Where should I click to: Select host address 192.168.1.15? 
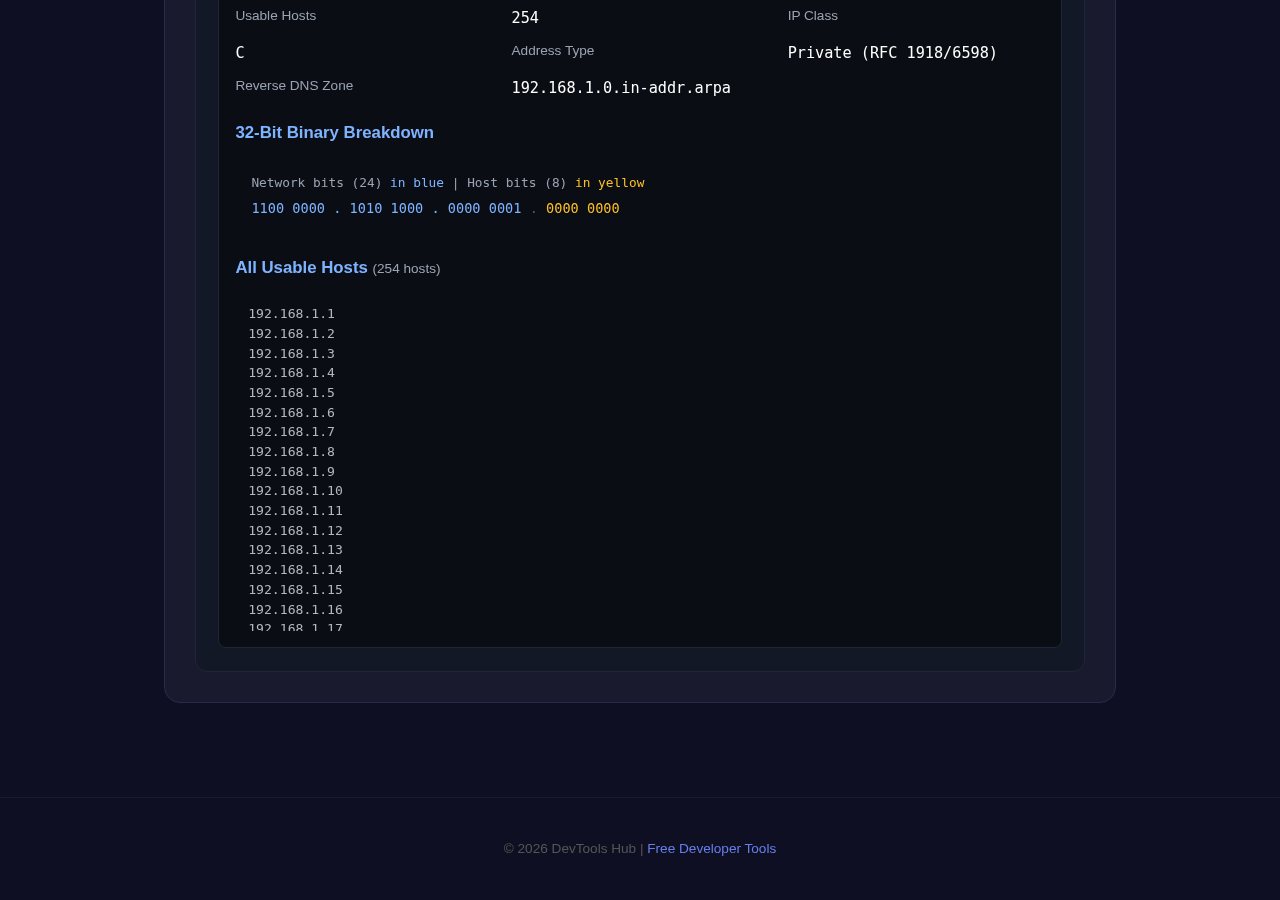click(x=295, y=590)
